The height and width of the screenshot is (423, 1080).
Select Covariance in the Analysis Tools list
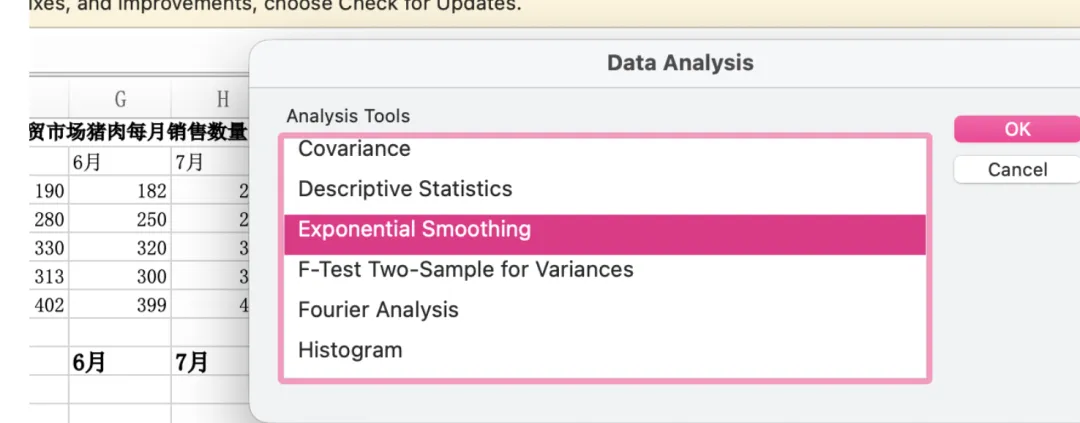[x=355, y=149]
